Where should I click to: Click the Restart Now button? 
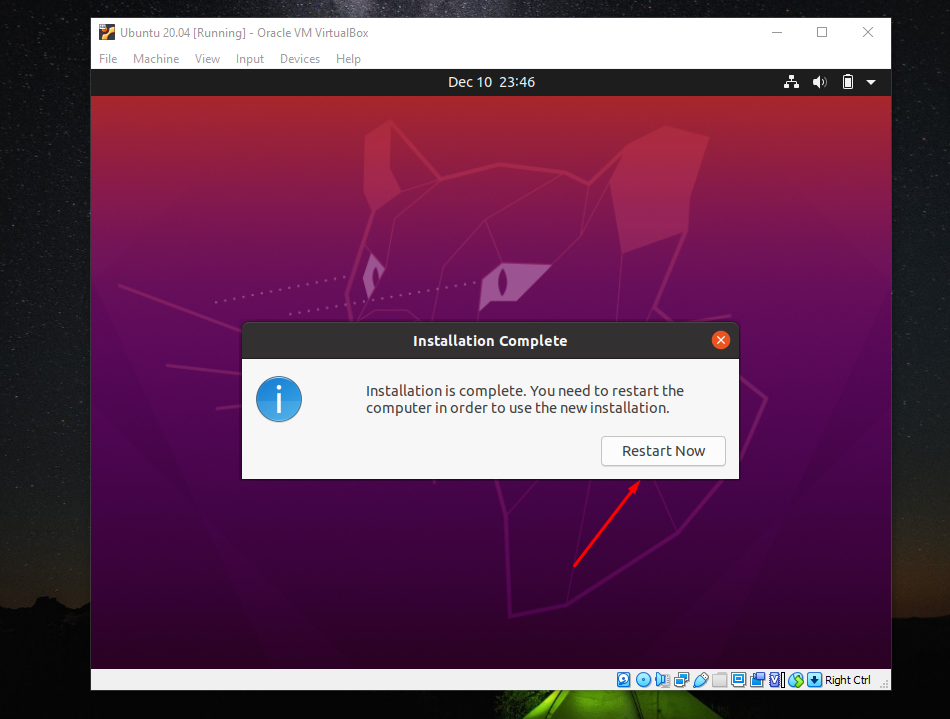[663, 451]
